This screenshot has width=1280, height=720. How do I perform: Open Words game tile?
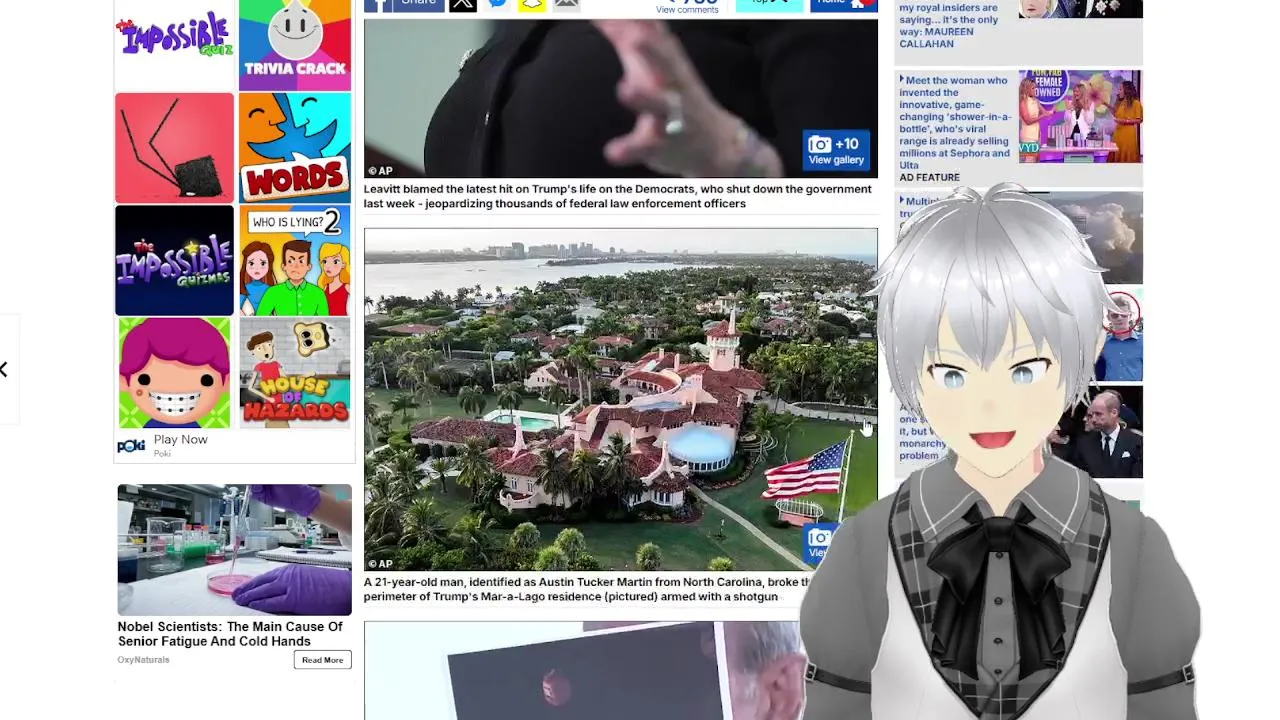pyautogui.click(x=295, y=148)
